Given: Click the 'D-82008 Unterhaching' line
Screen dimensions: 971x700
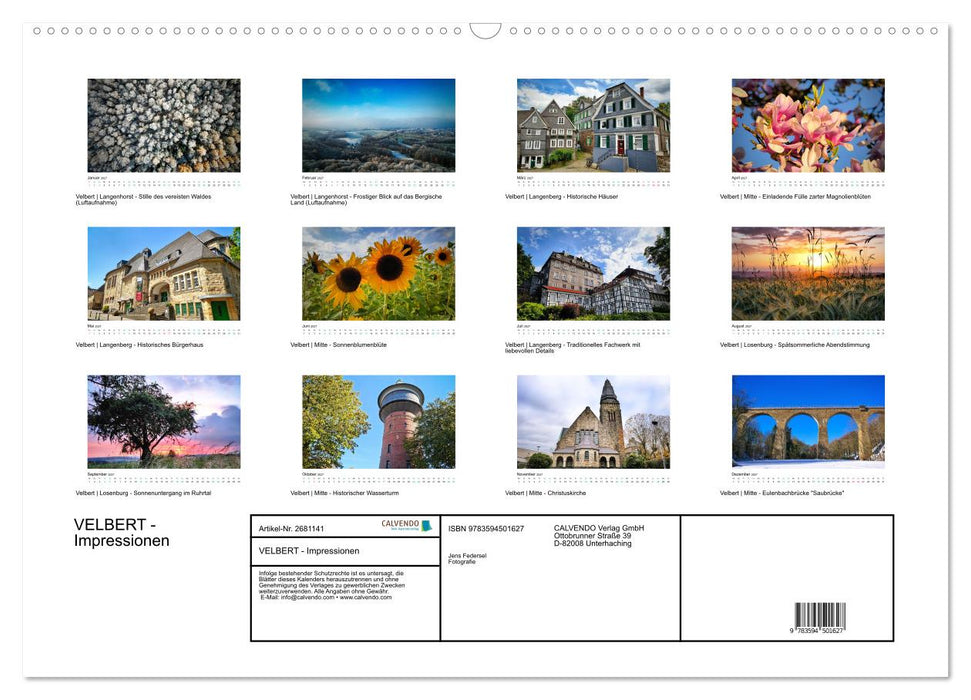Looking at the screenshot, I should coord(593,543).
